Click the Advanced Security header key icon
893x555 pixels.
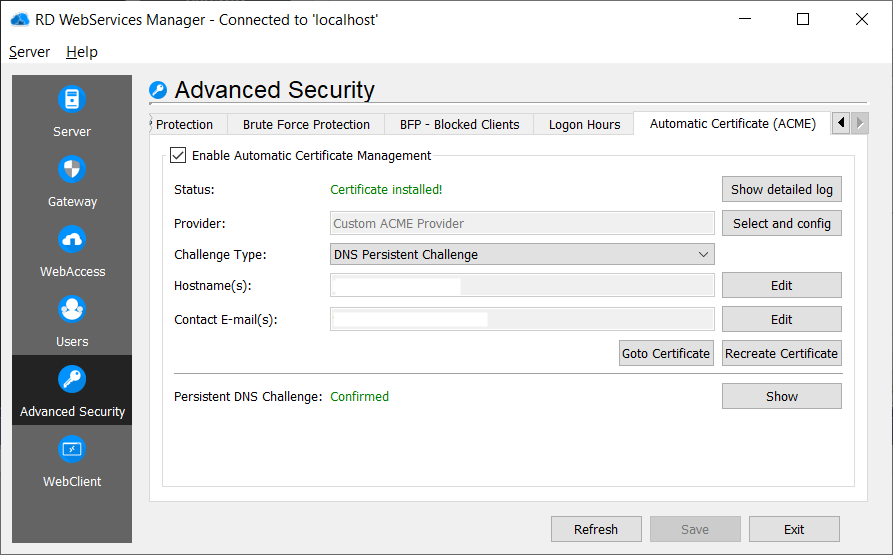[x=158, y=90]
